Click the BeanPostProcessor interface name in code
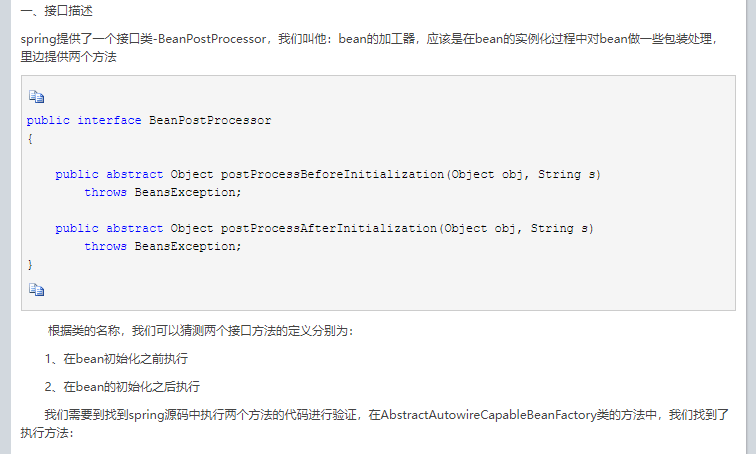Image resolution: width=756 pixels, height=454 pixels. 210,120
